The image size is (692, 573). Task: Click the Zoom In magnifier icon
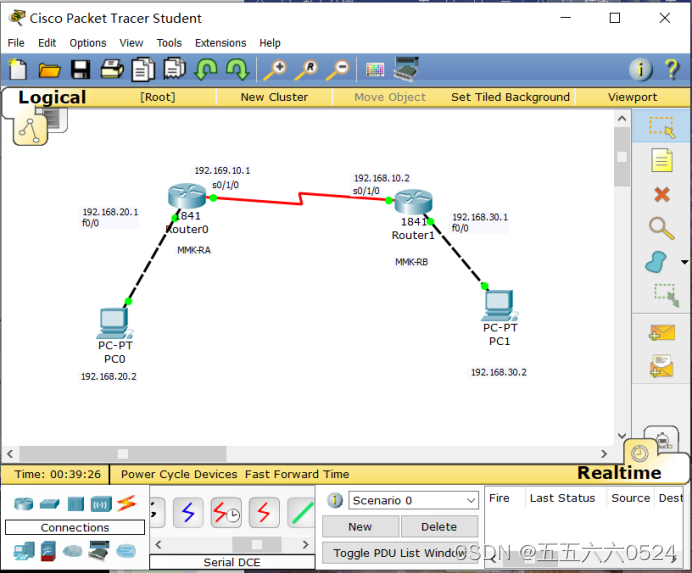(273, 69)
